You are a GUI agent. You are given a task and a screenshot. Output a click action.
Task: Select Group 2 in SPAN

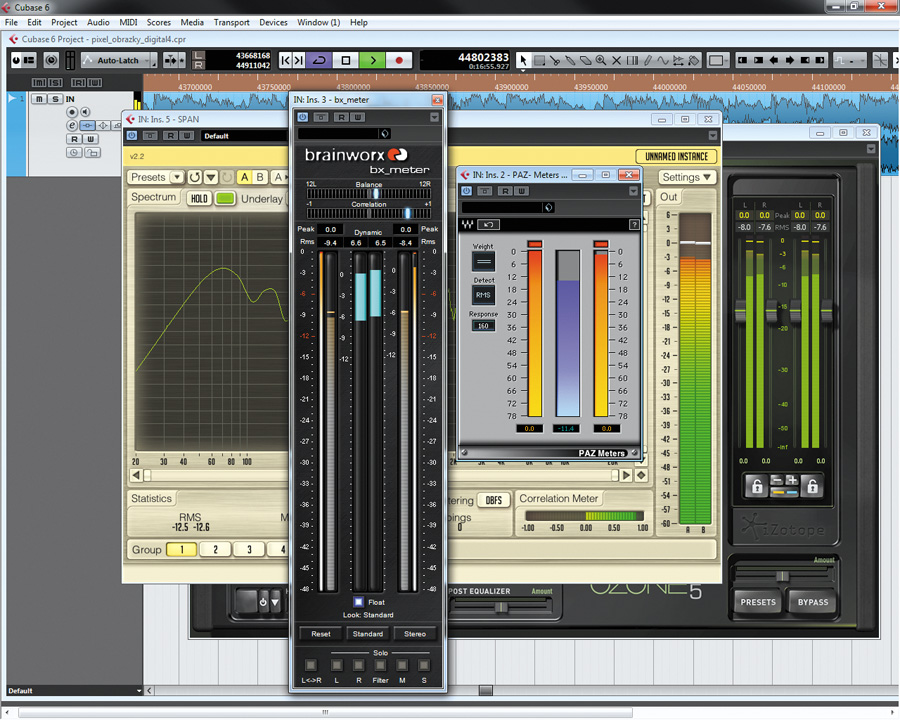click(215, 549)
